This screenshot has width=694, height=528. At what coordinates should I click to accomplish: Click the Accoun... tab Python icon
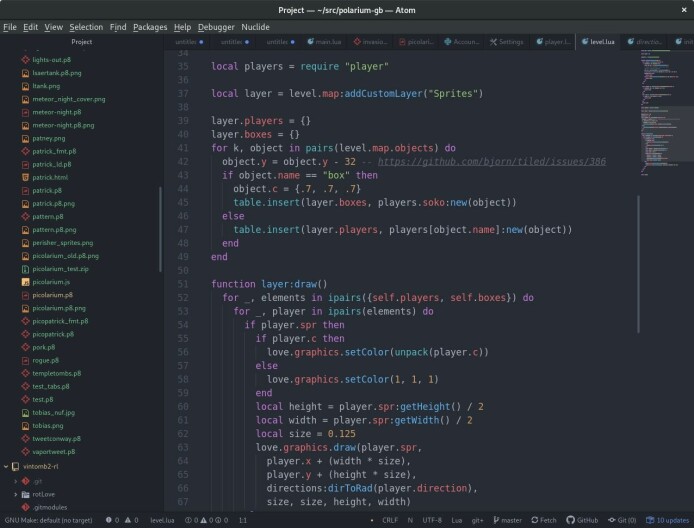pos(447,42)
